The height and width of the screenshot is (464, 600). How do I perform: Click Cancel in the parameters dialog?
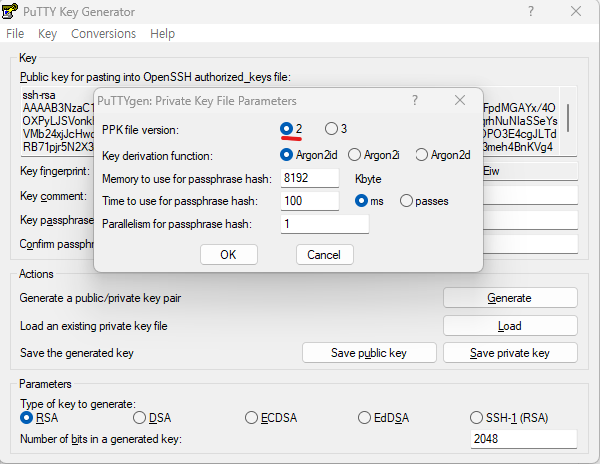click(324, 255)
